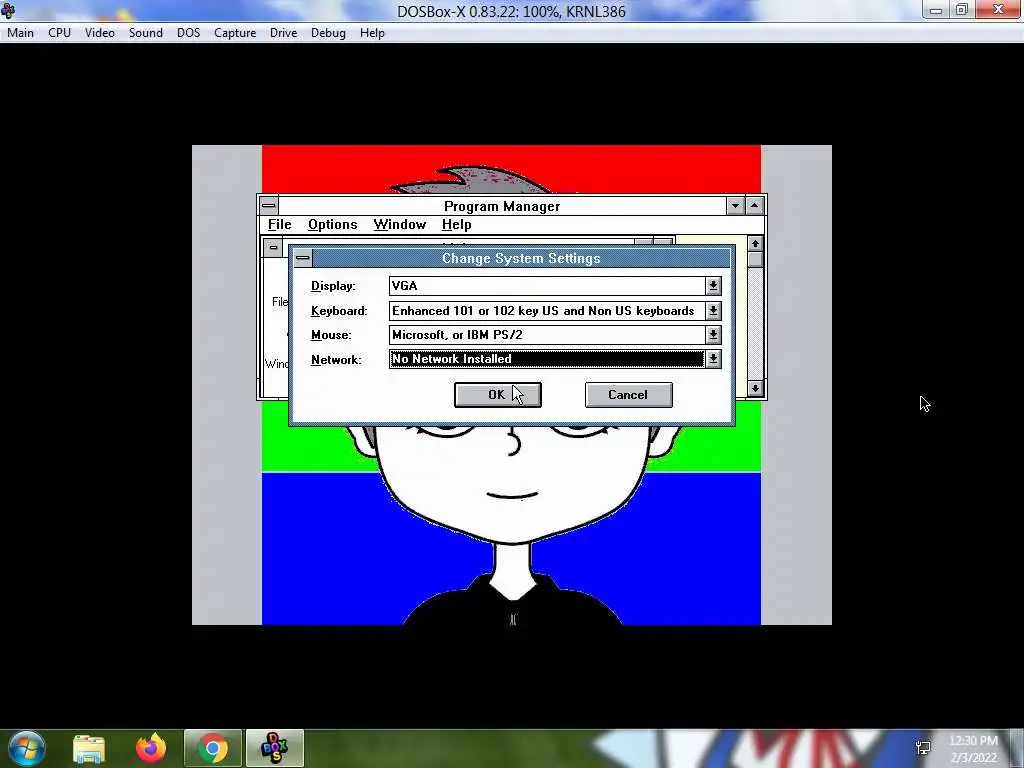Click the Network label
Screen dimensions: 1024x768
click(x=336, y=360)
